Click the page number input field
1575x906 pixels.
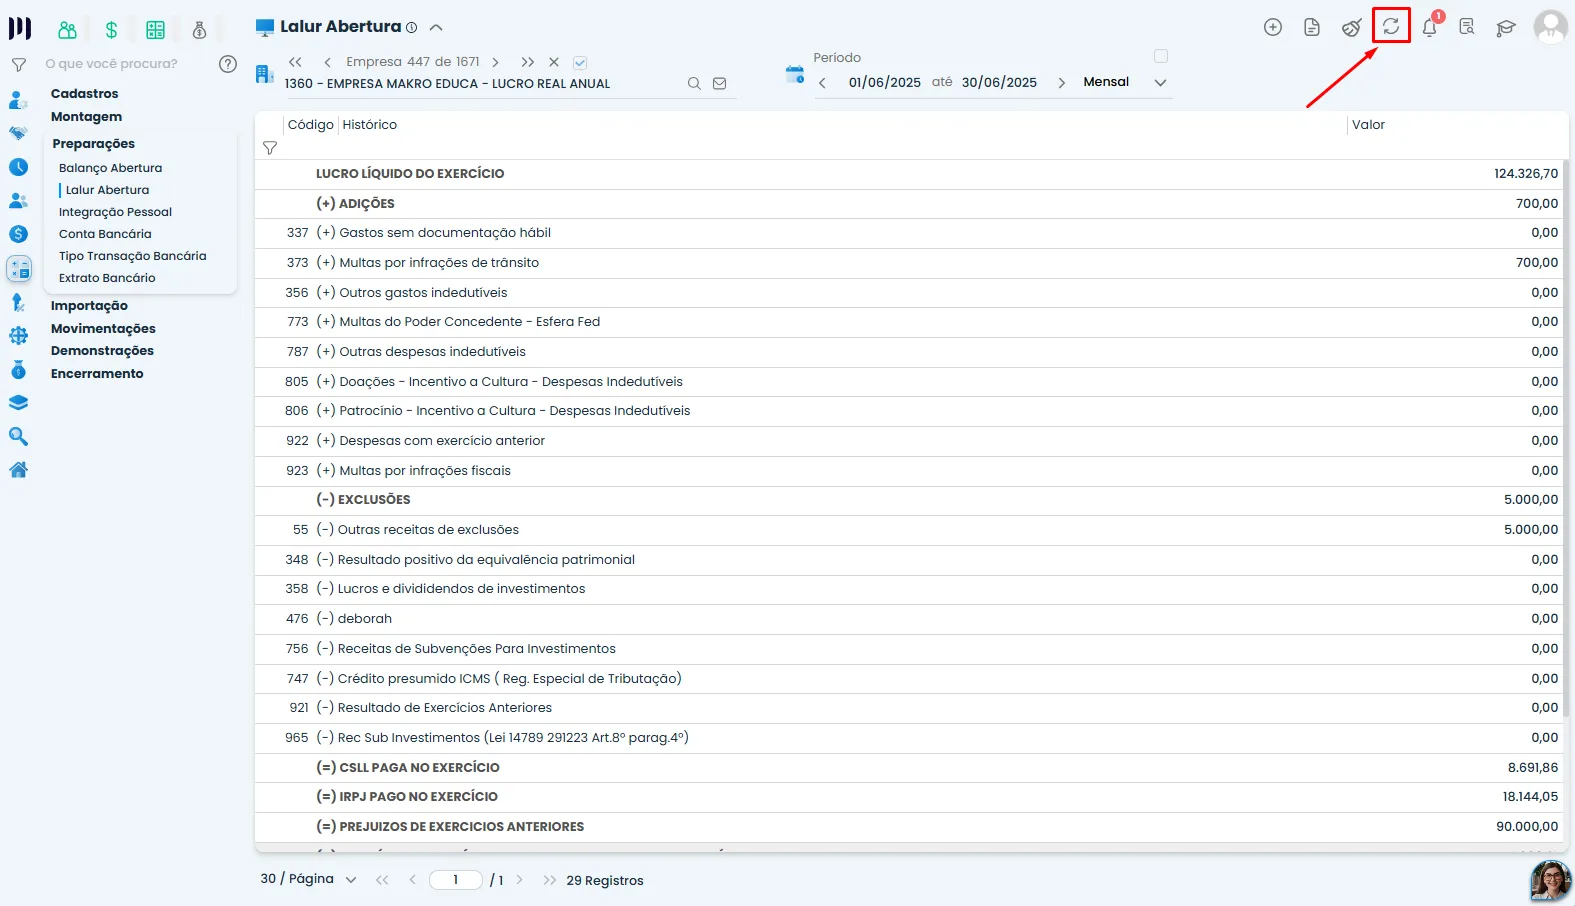pos(456,880)
